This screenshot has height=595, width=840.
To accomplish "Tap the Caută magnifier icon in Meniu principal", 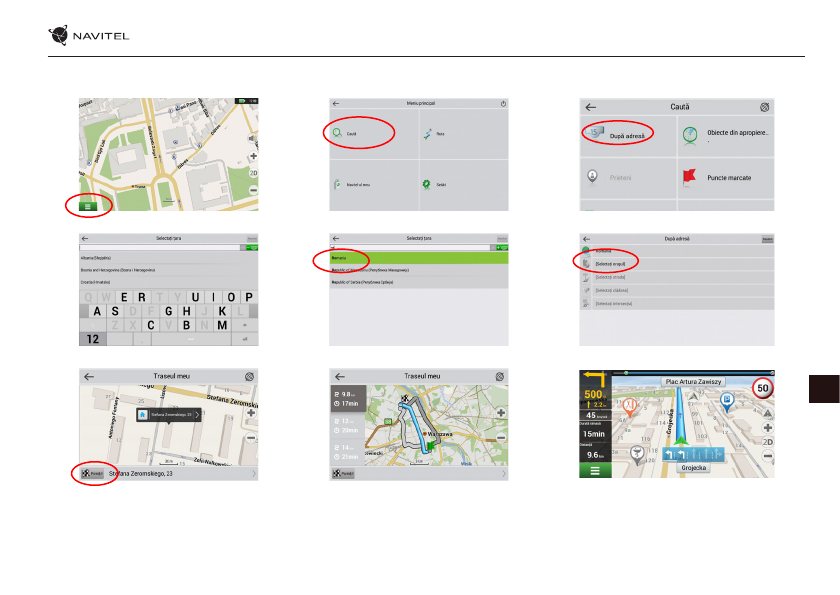I will 339,132.
